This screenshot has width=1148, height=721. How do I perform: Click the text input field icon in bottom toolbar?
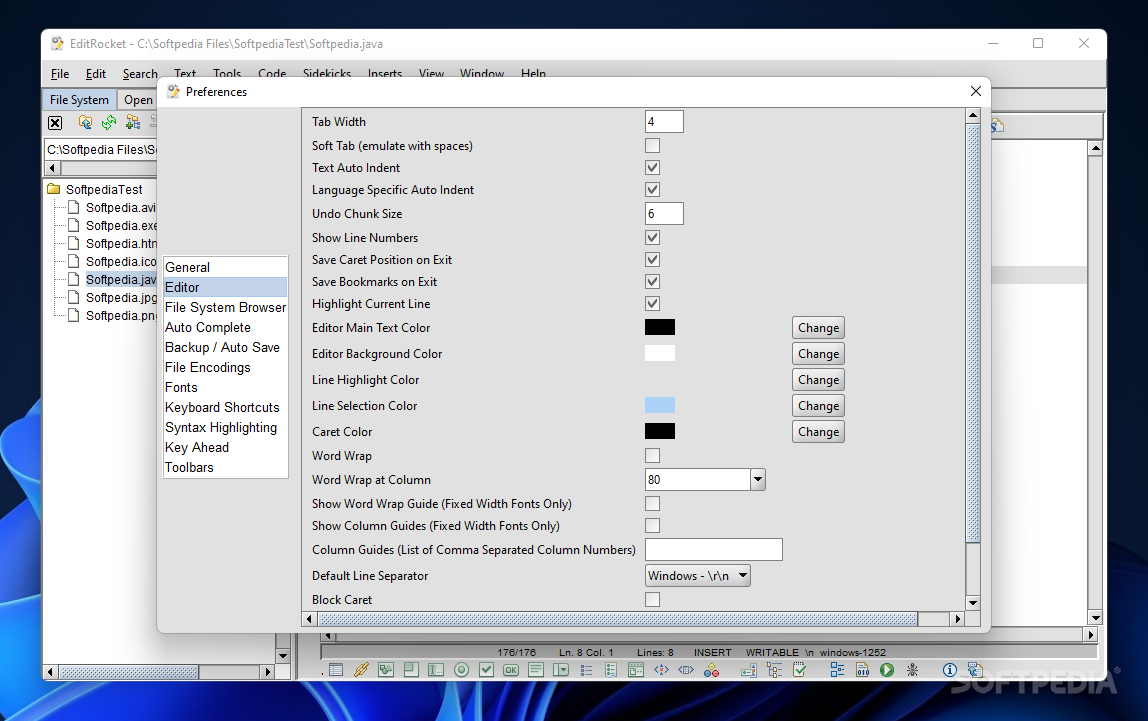click(x=436, y=669)
